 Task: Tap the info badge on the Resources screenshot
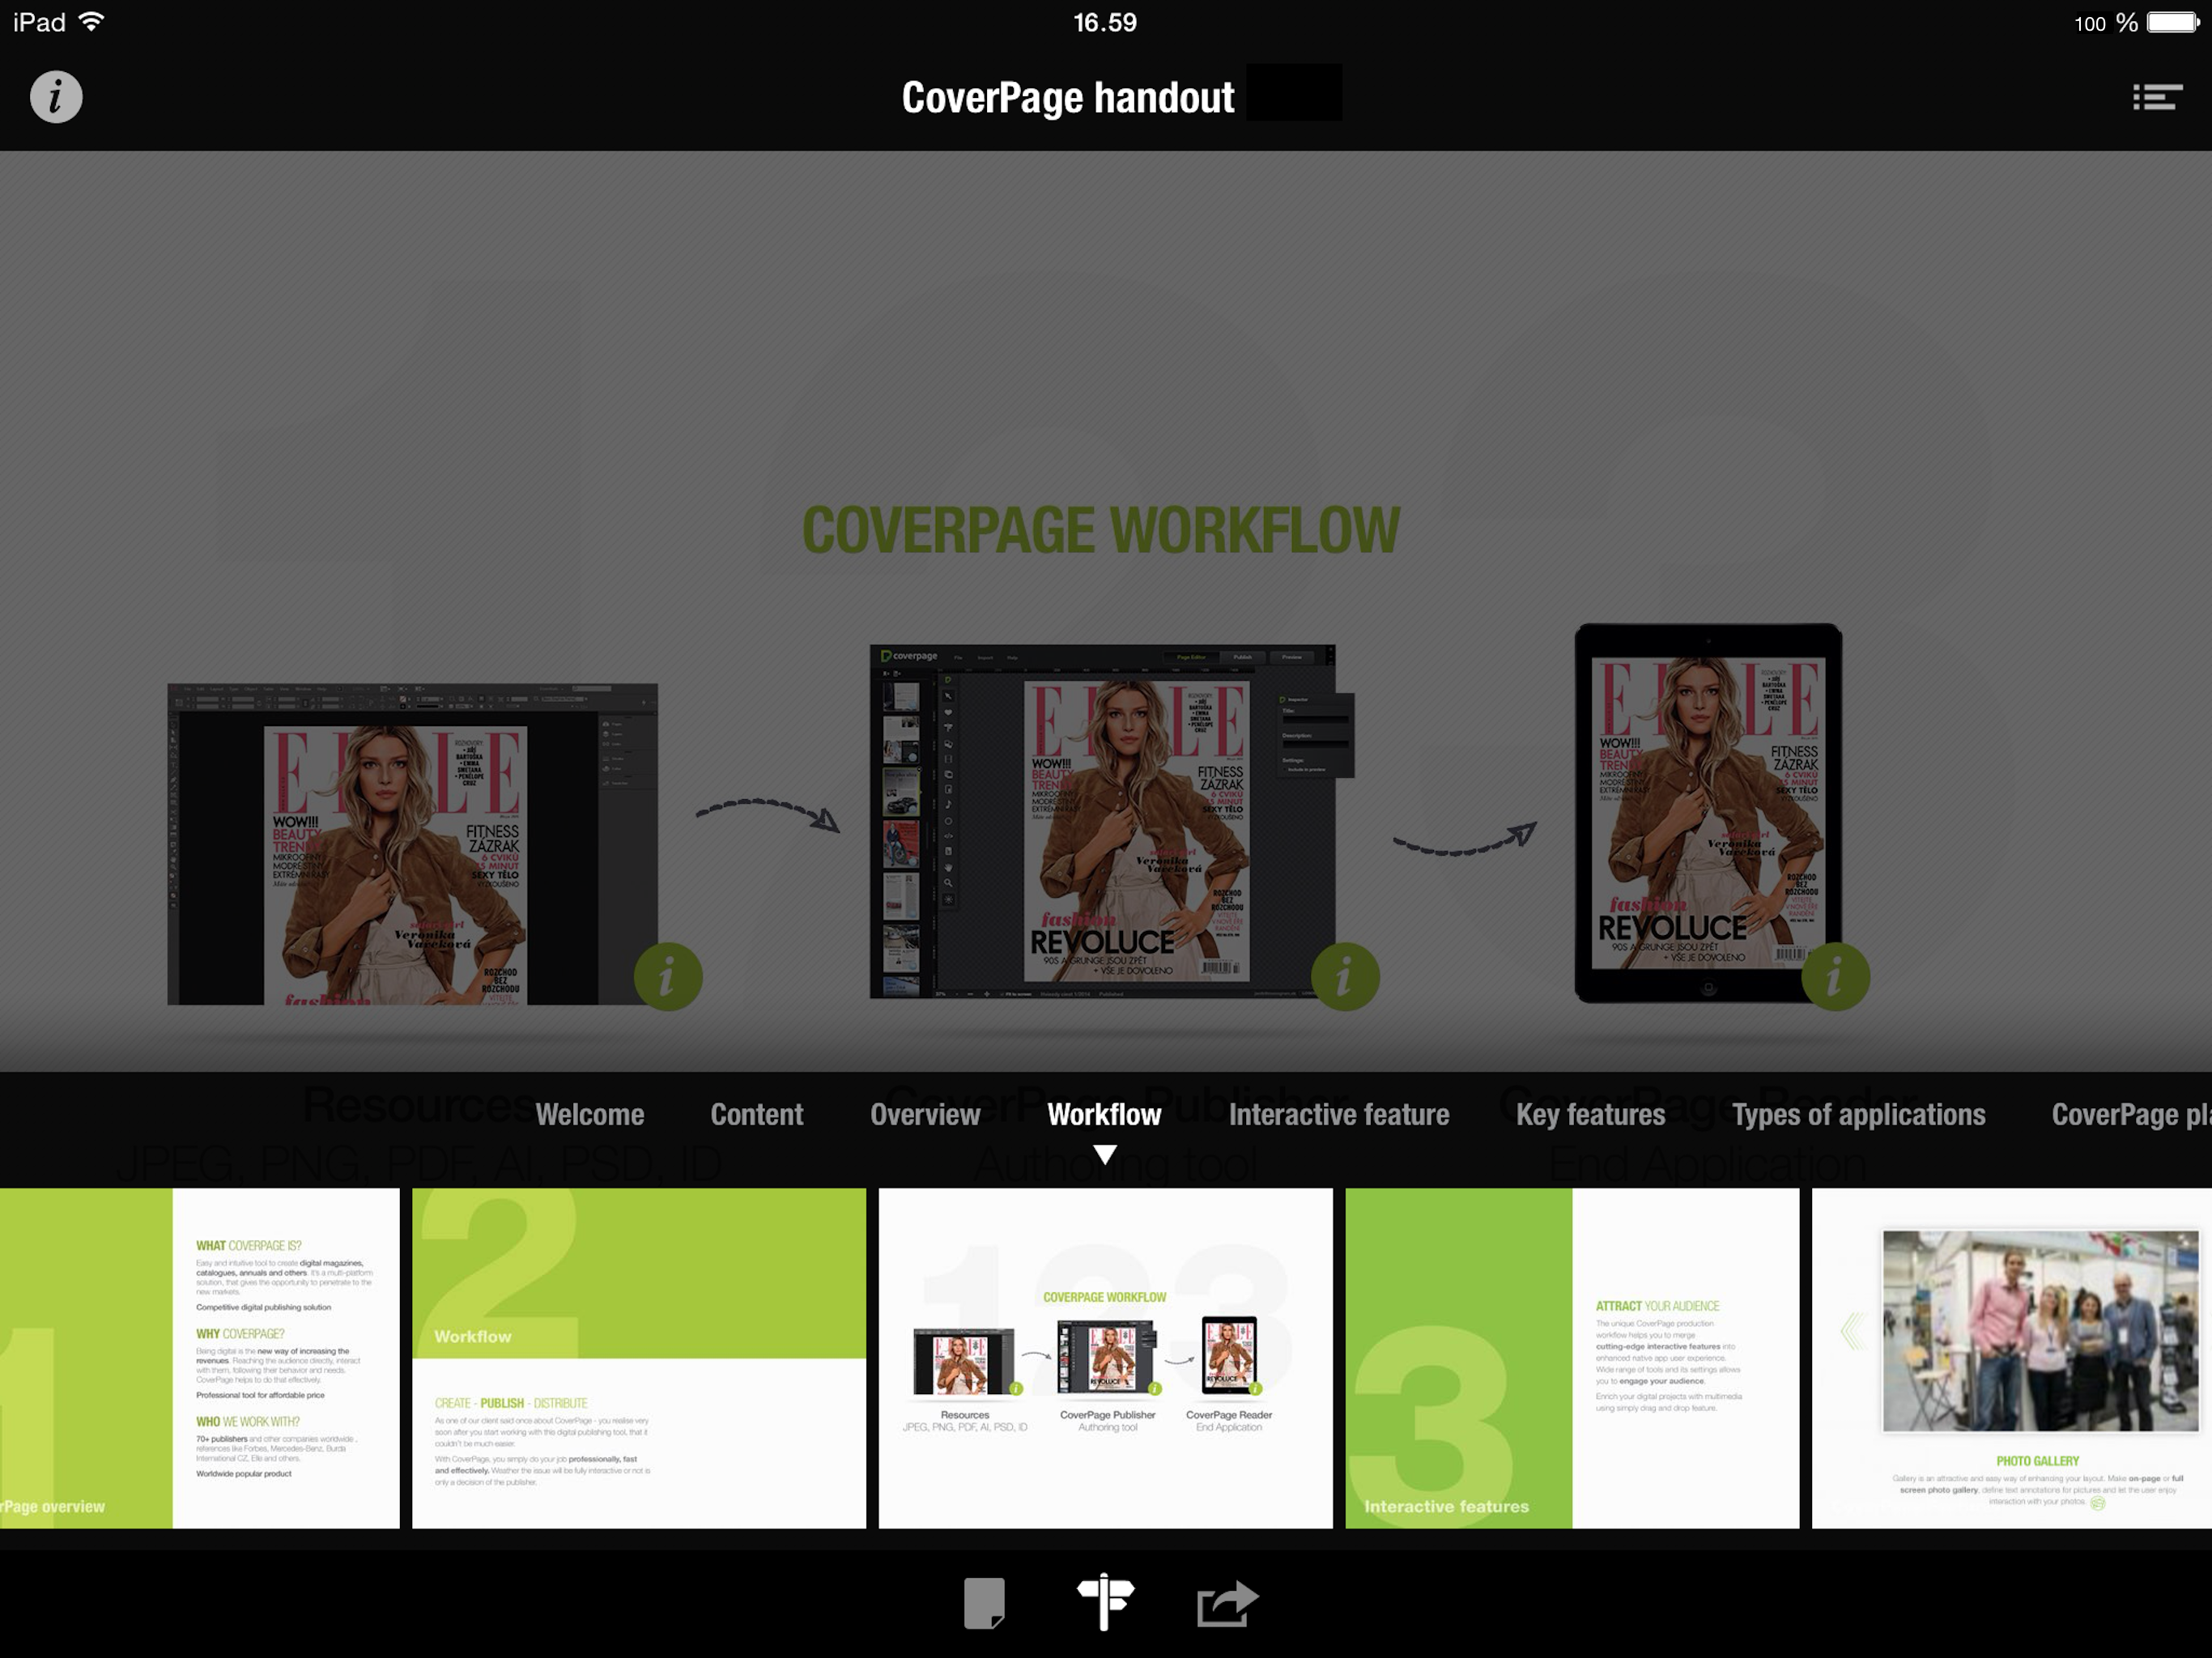pyautogui.click(x=668, y=976)
